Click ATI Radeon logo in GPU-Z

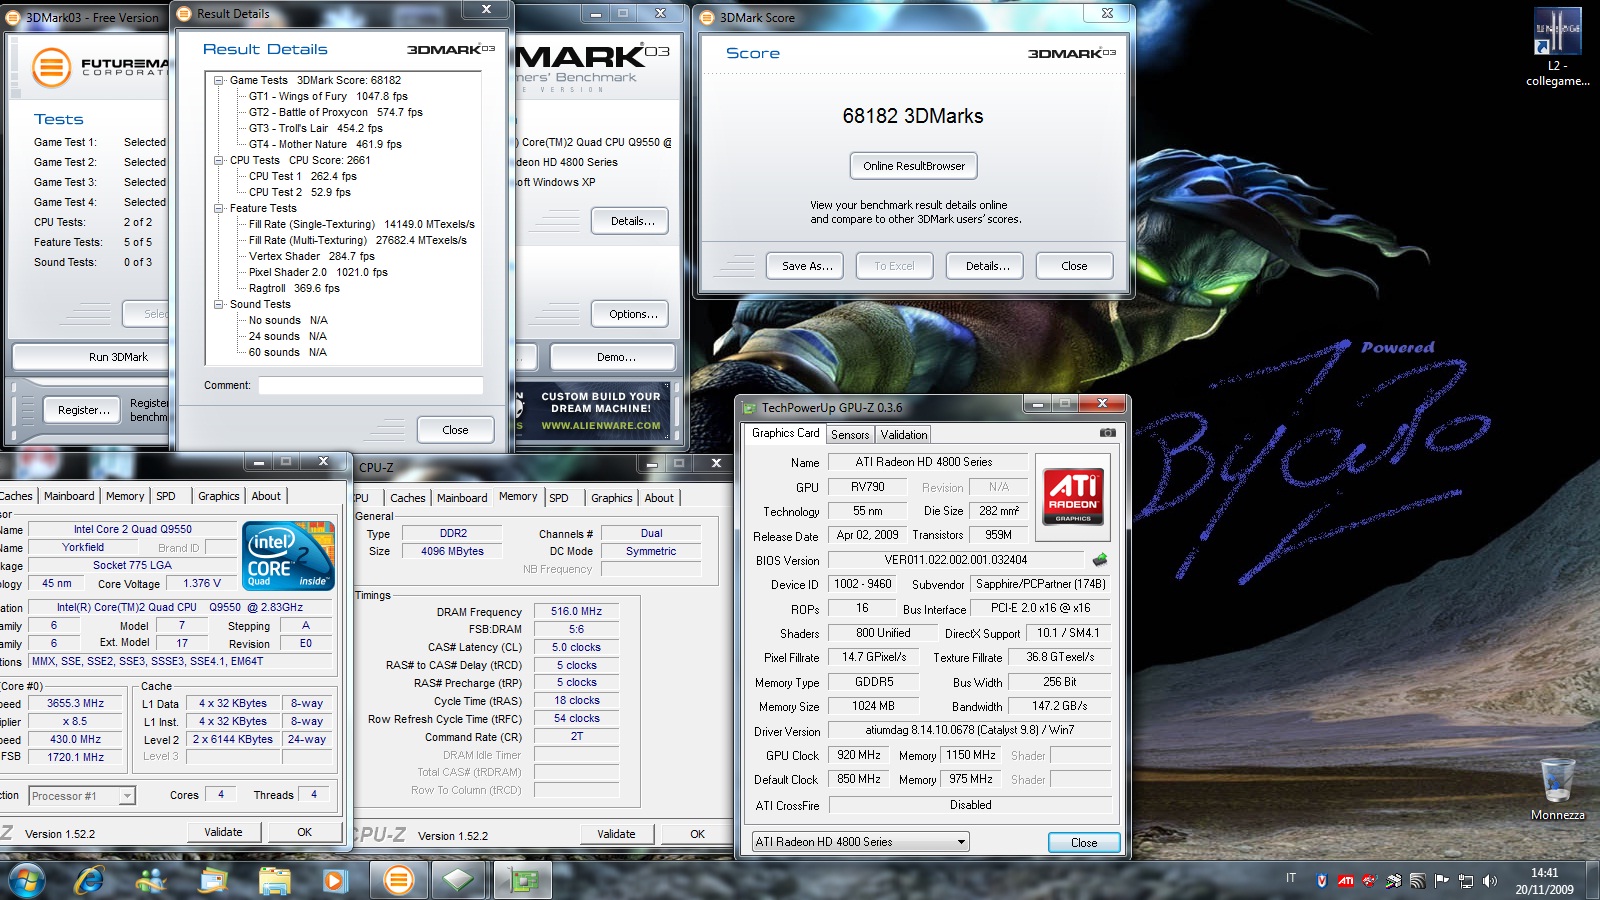pyautogui.click(x=1075, y=496)
